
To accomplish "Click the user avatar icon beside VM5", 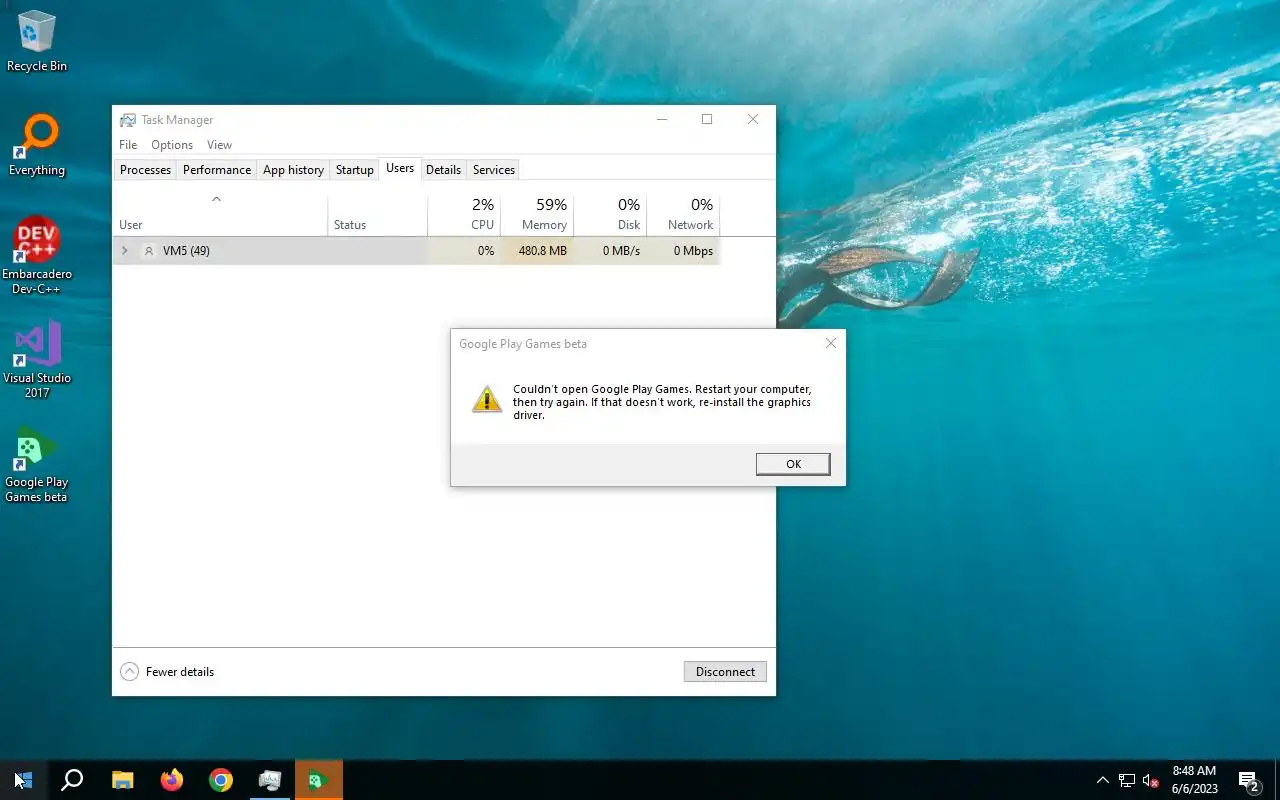I will coord(149,251).
